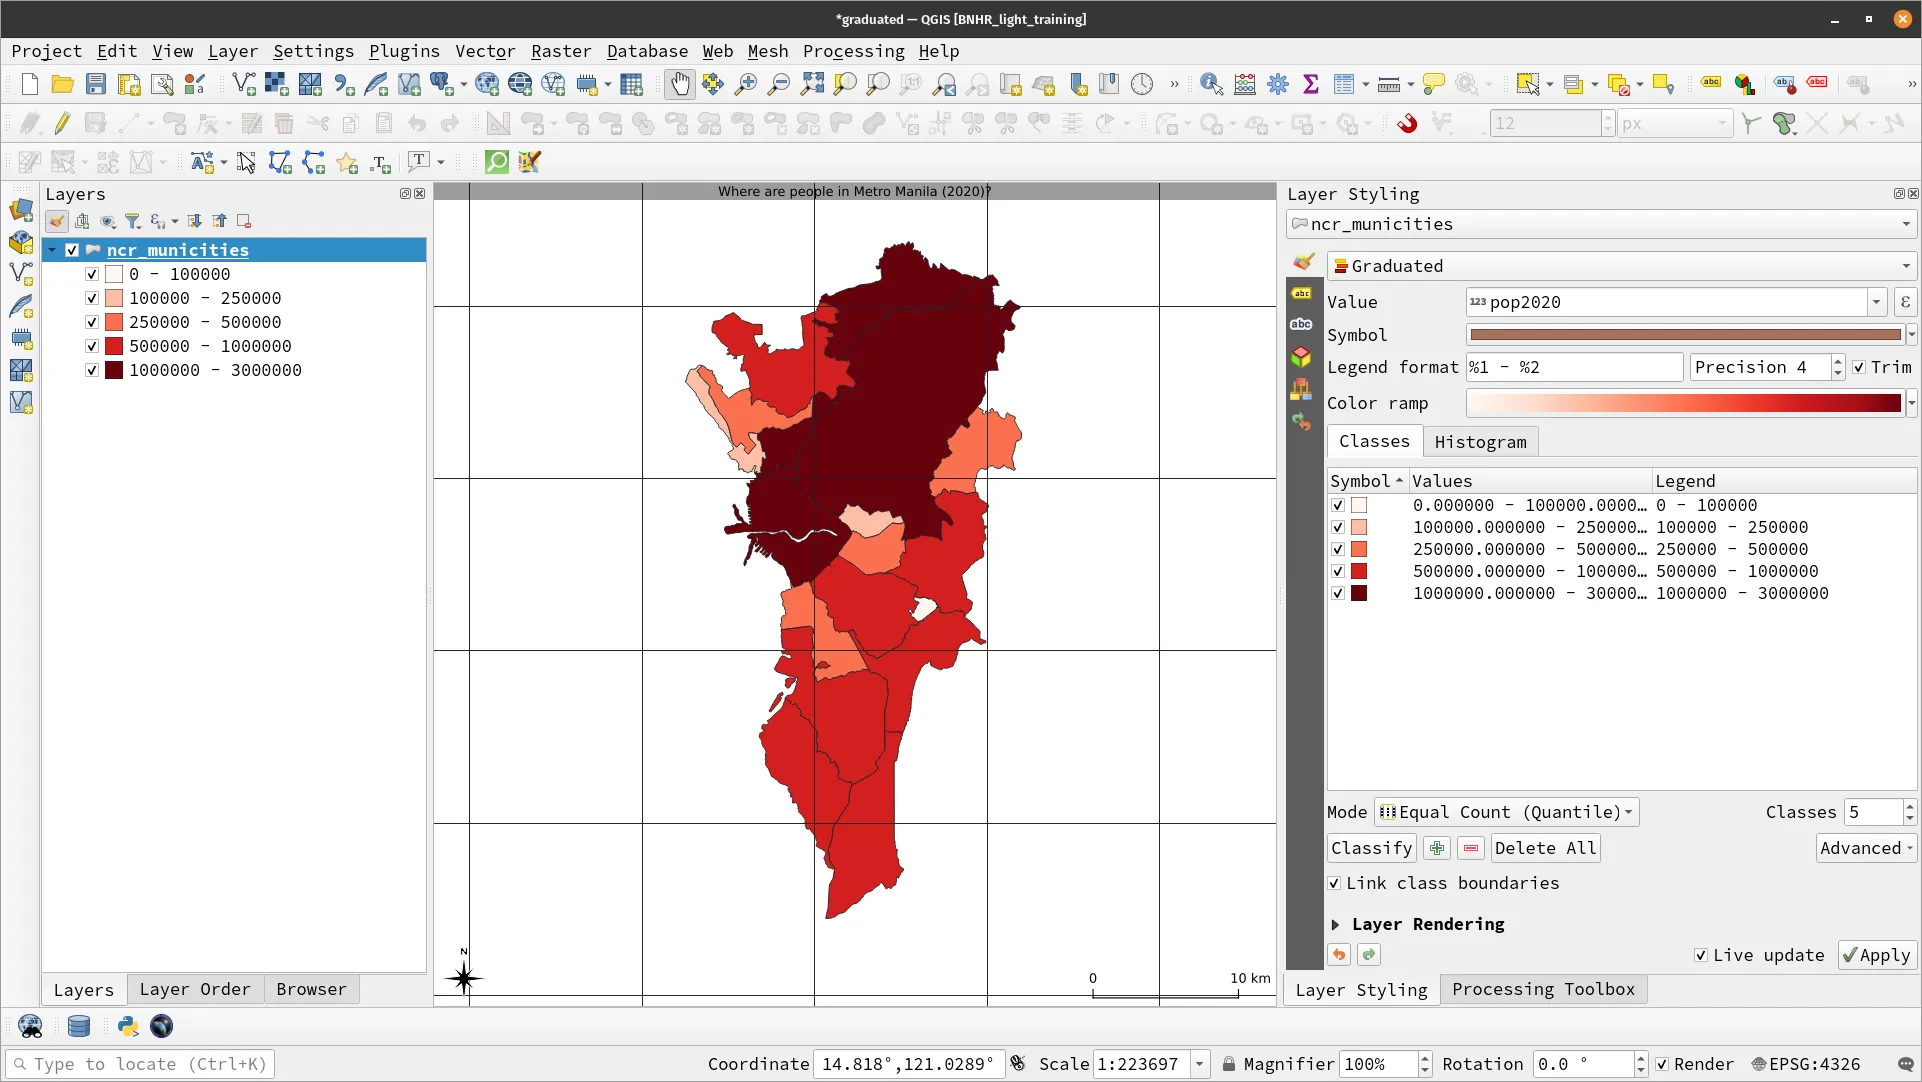Click the Open Project folder icon
Image resolution: width=1922 pixels, height=1082 pixels.
(x=62, y=85)
